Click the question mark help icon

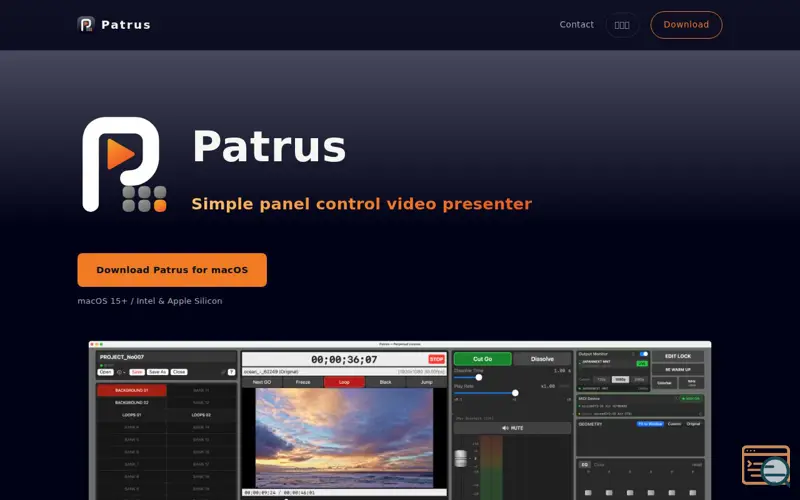coord(231,372)
